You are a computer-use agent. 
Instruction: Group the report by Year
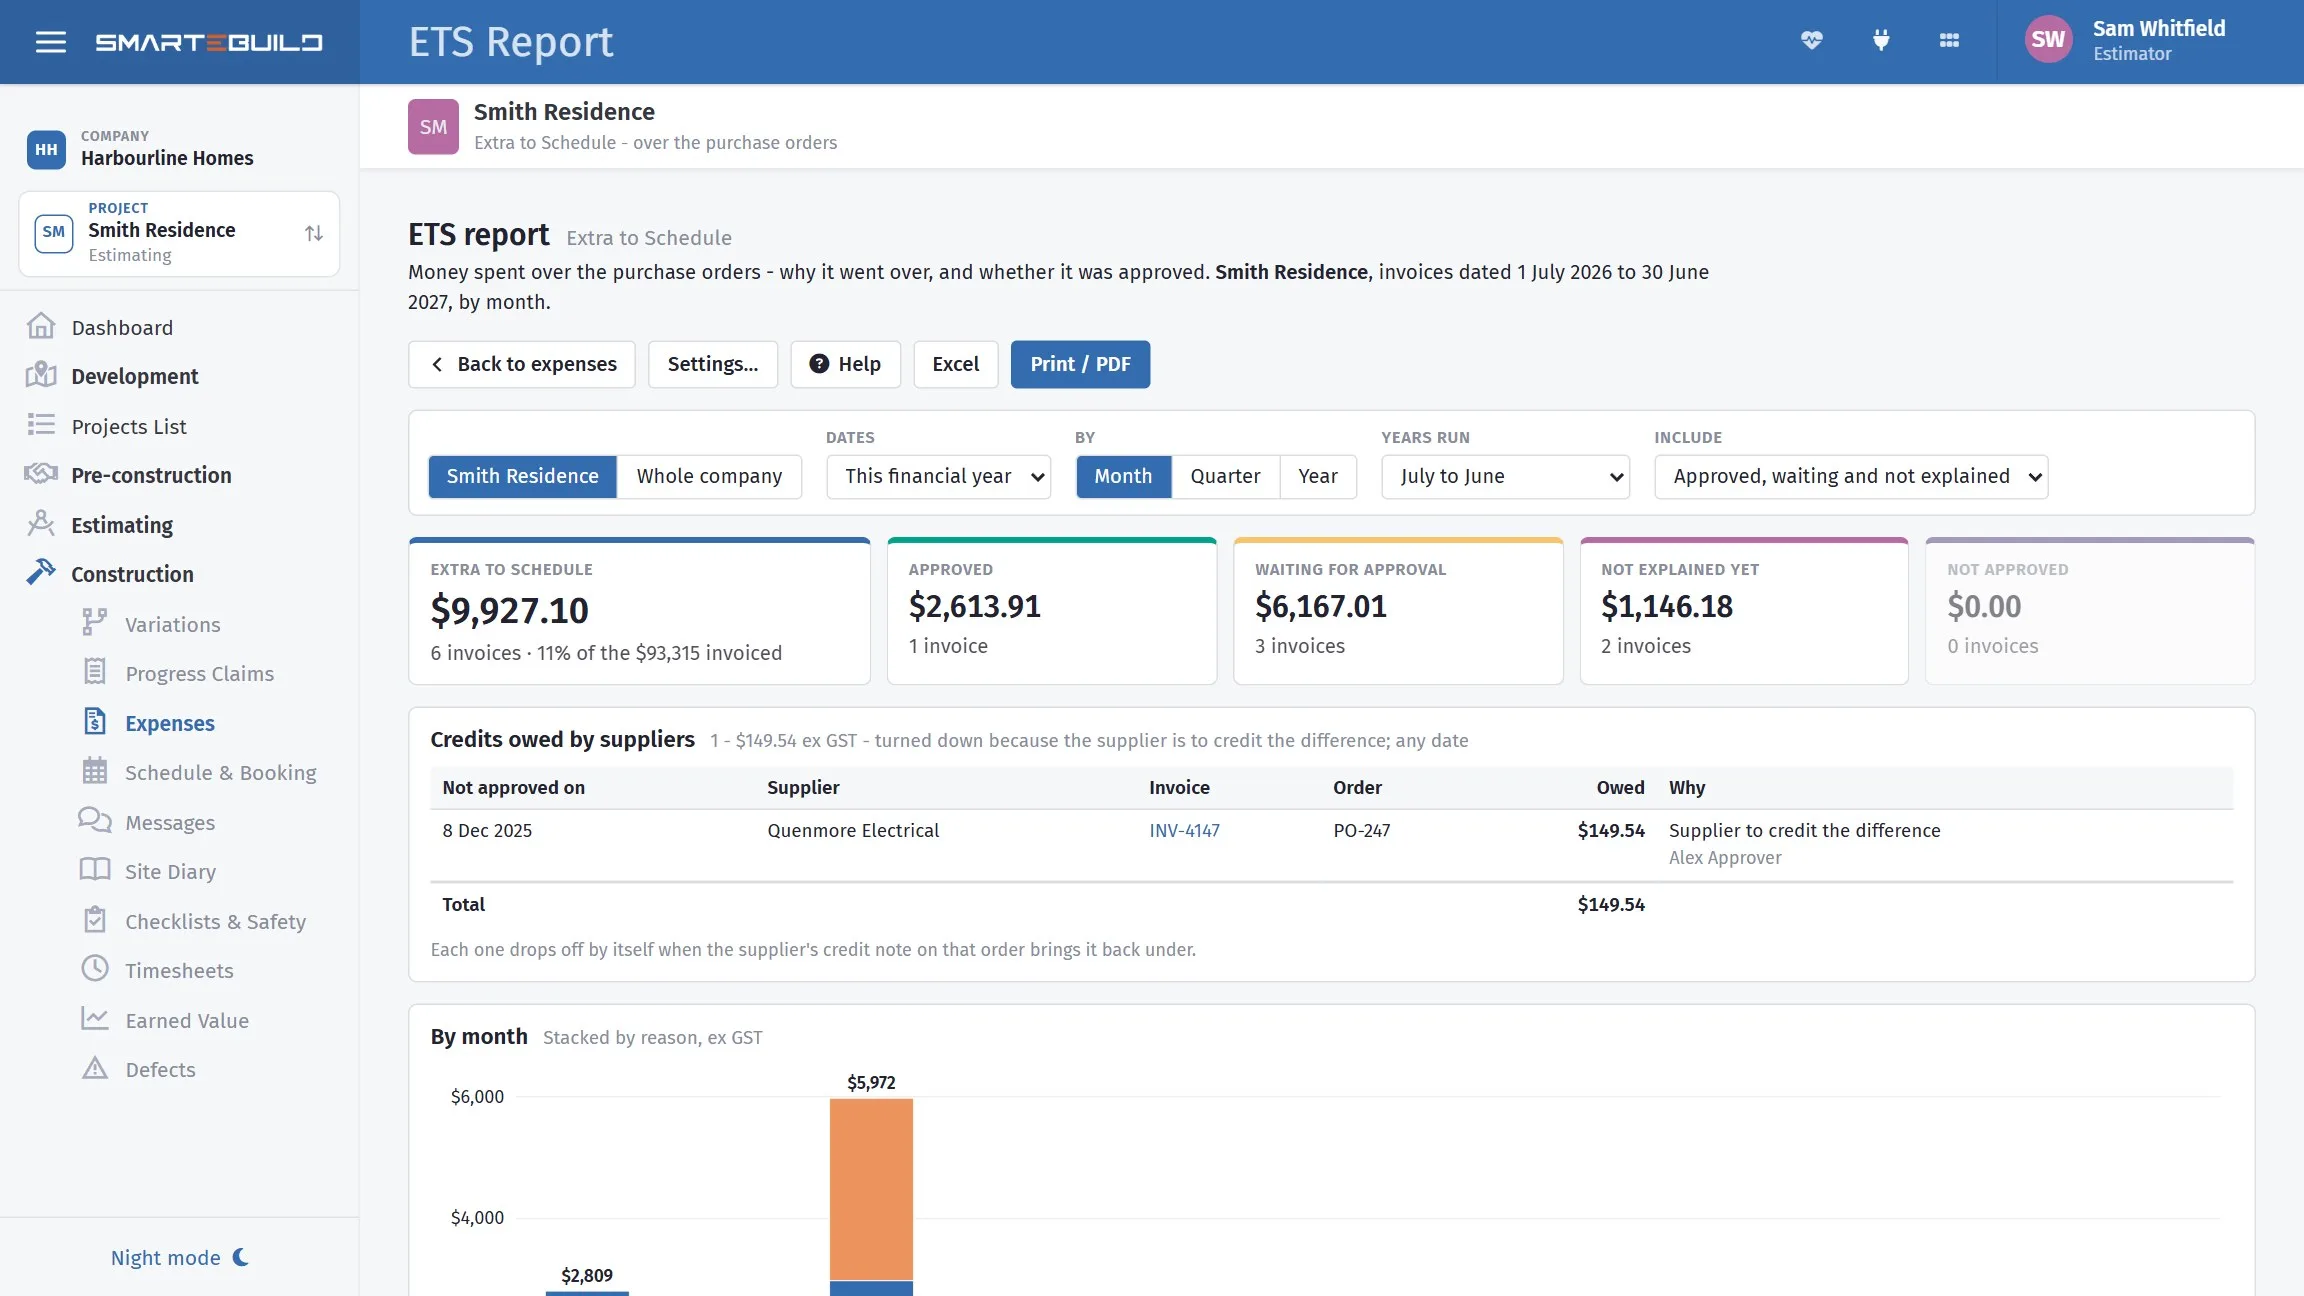tap(1317, 476)
